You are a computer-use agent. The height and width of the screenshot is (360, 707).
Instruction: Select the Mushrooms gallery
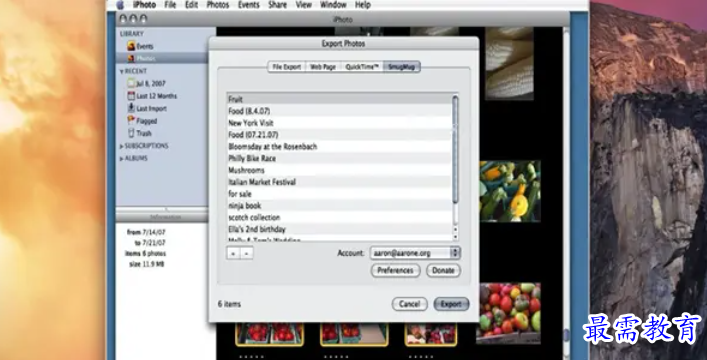point(339,170)
